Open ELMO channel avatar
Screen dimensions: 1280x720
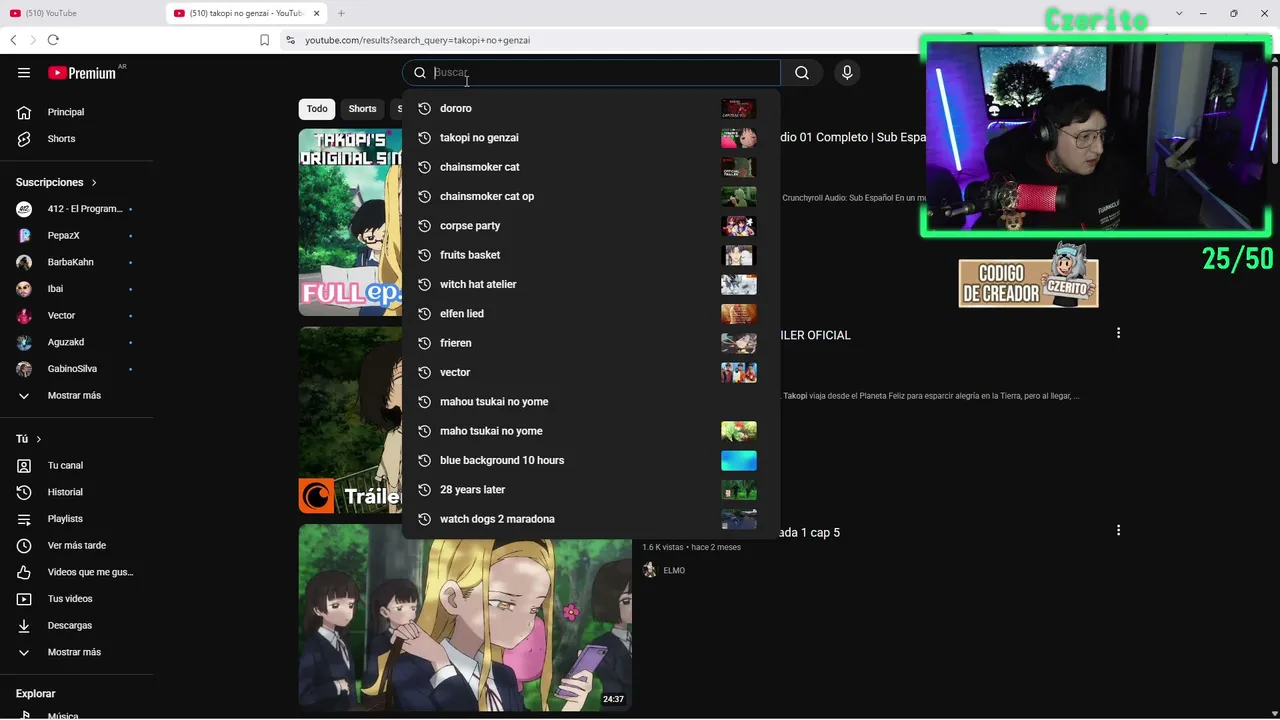650,570
